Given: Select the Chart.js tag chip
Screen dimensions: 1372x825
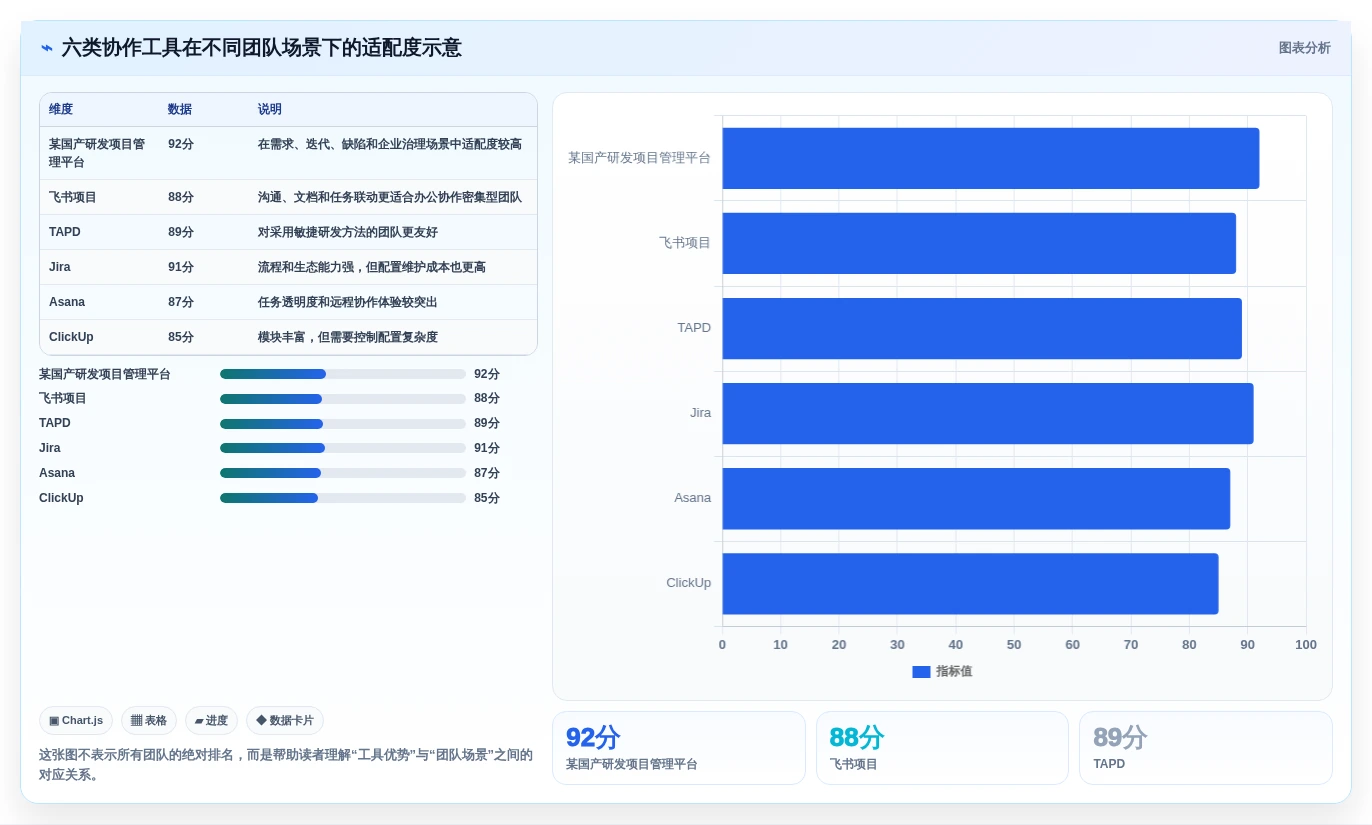Looking at the screenshot, I should (76, 720).
